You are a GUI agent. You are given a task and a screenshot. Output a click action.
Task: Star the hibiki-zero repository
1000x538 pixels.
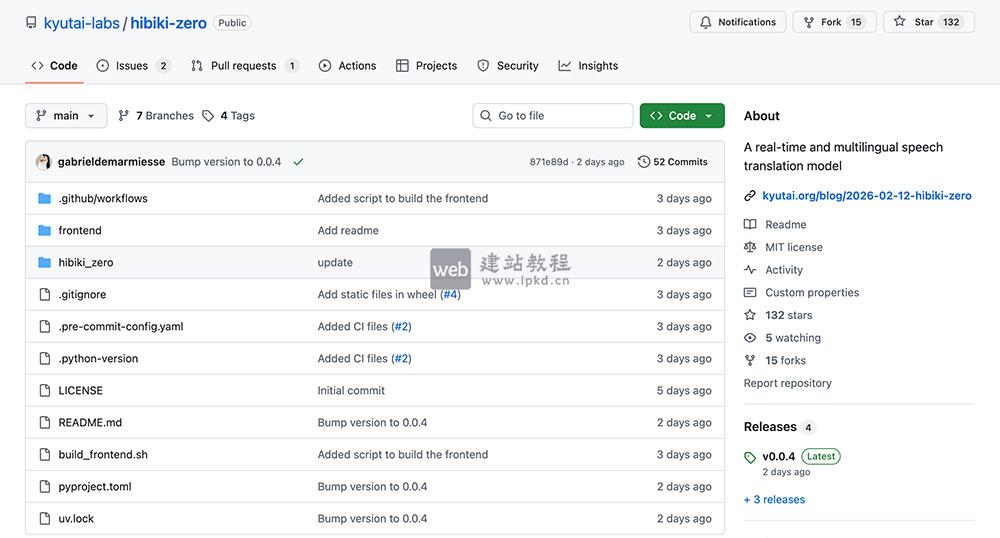tap(928, 22)
